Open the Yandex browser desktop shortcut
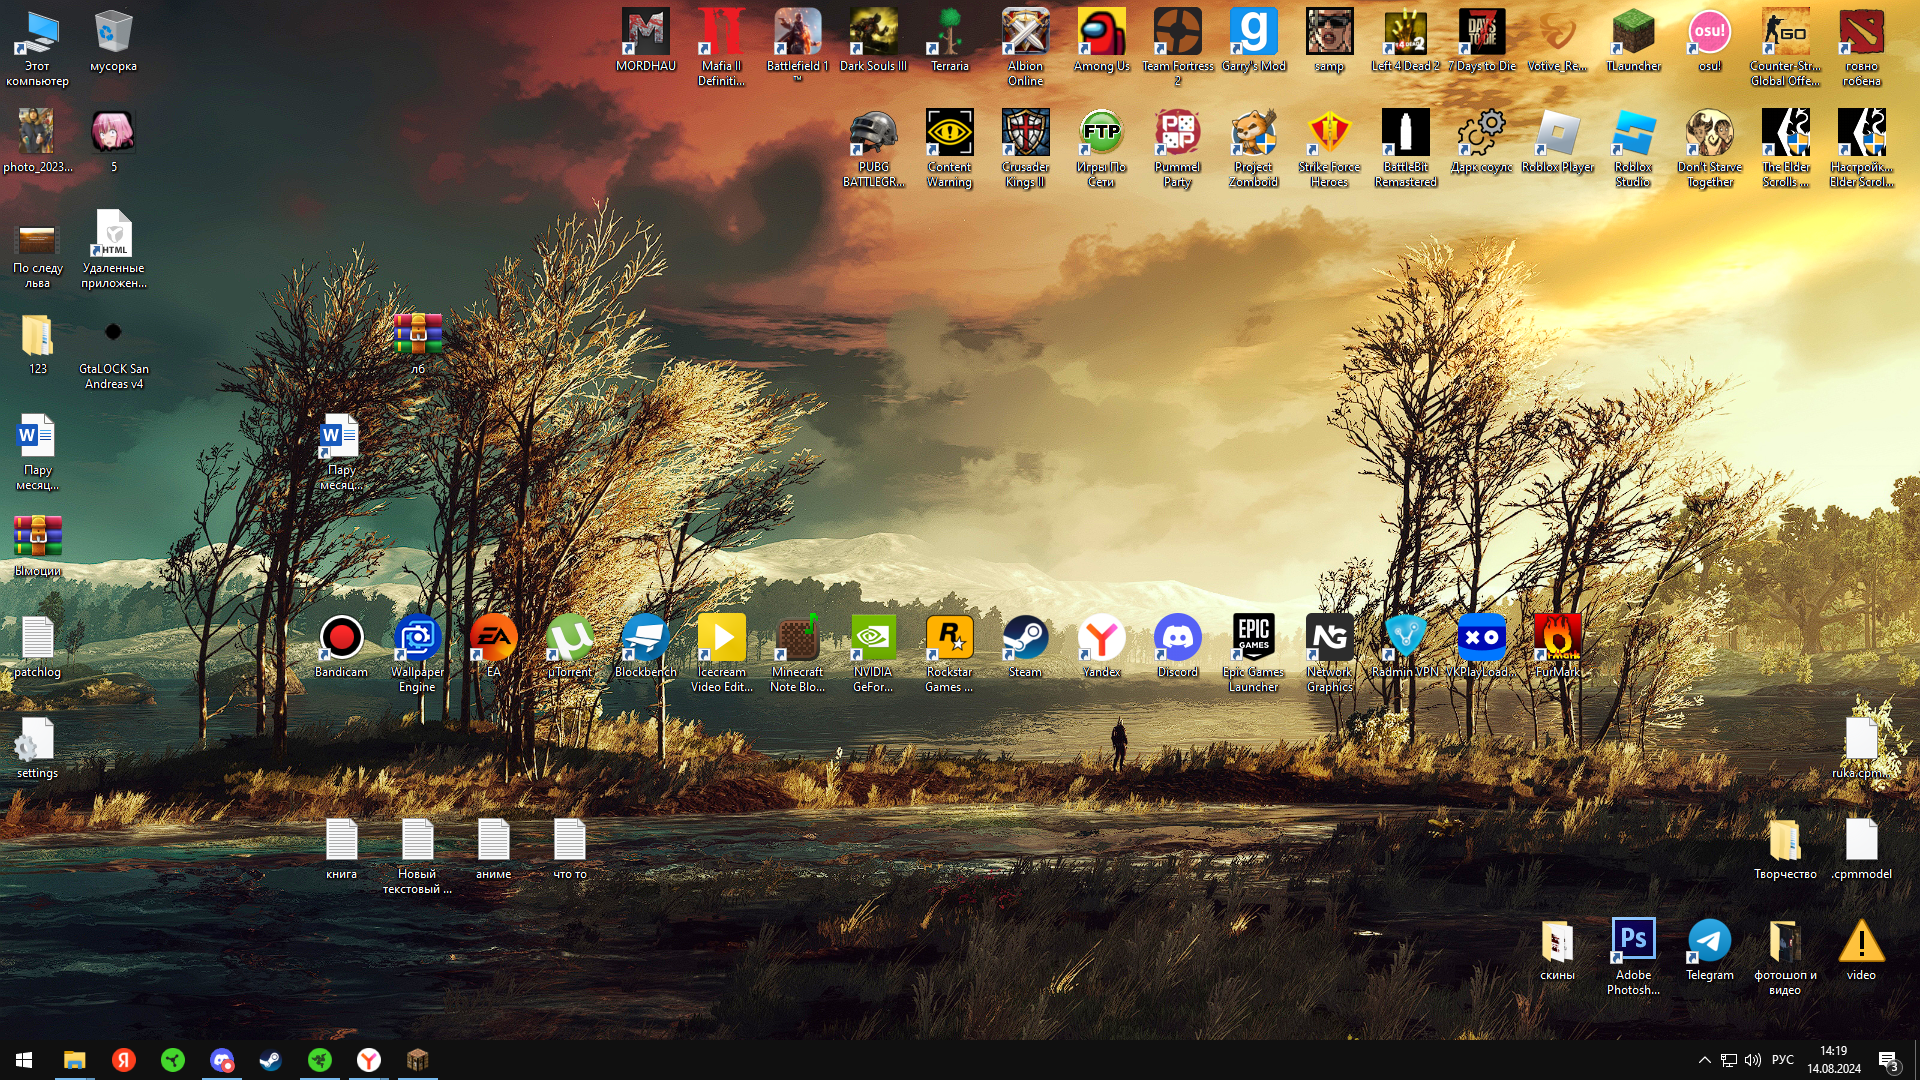The image size is (1920, 1080). coord(1101,647)
